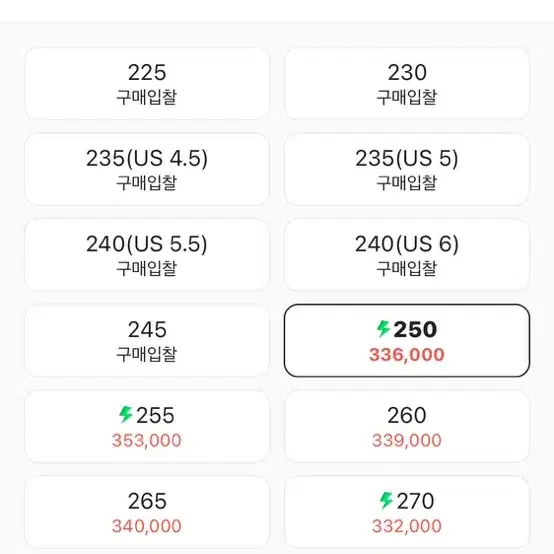This screenshot has width=554, height=554.
Task: Choose size 235 (US 4.5)
Action: [147, 169]
